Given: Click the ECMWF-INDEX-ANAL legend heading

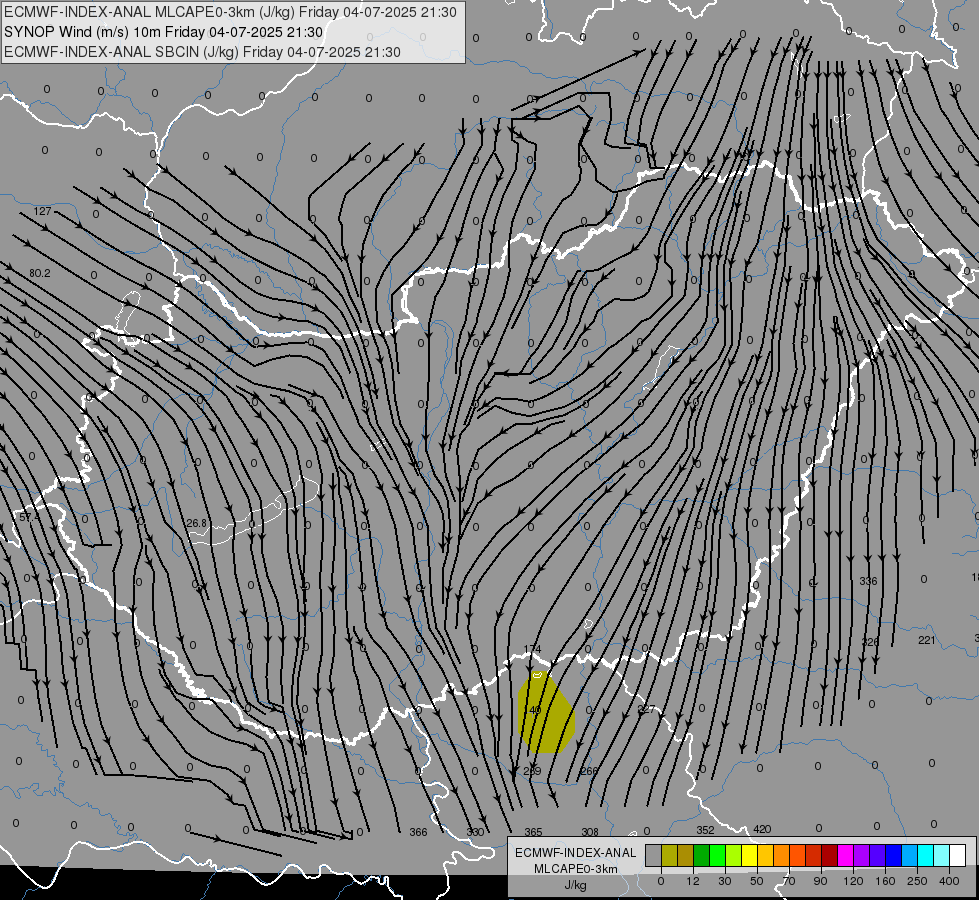Looking at the screenshot, I should (x=576, y=853).
